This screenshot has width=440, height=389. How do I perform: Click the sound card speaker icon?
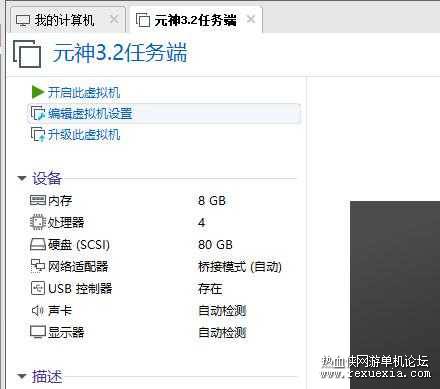pos(38,310)
